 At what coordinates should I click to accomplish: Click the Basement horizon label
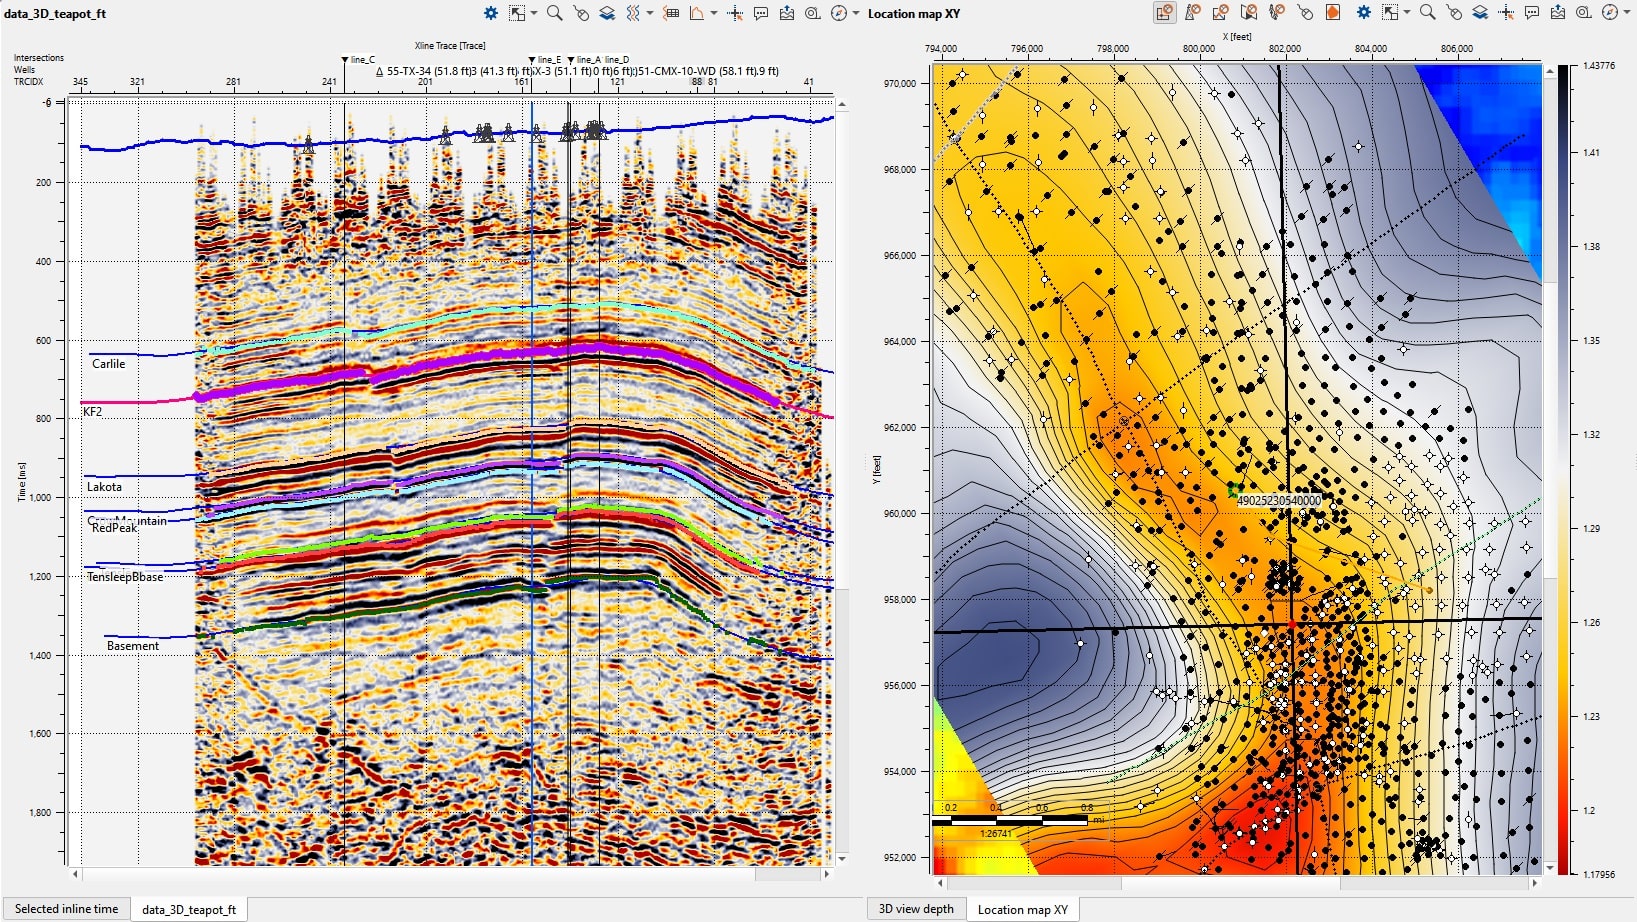(x=133, y=646)
